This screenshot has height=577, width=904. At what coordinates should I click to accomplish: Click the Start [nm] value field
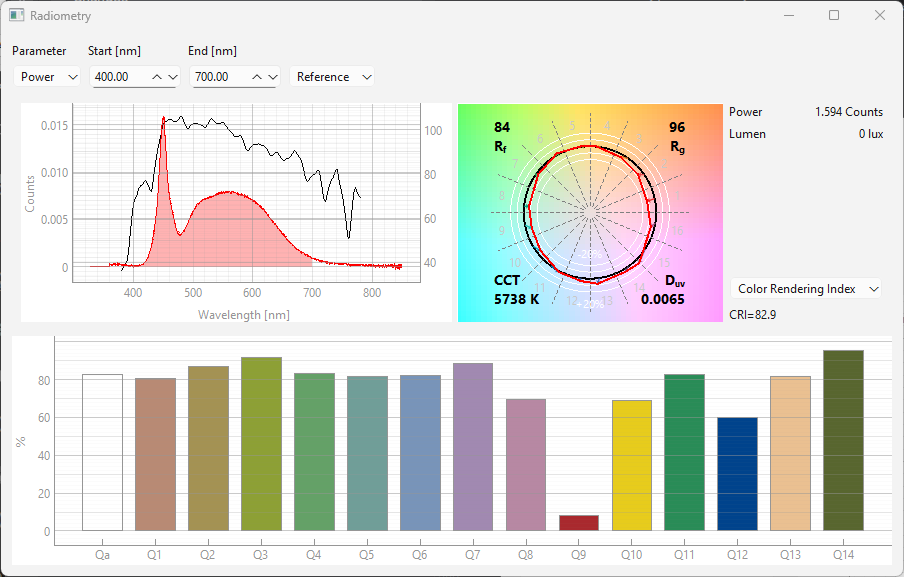click(116, 77)
